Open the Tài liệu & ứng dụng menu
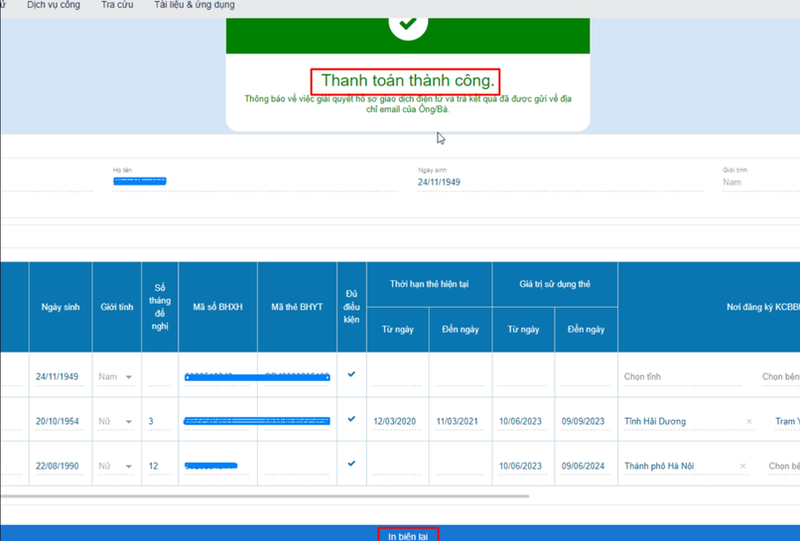 coord(194,5)
